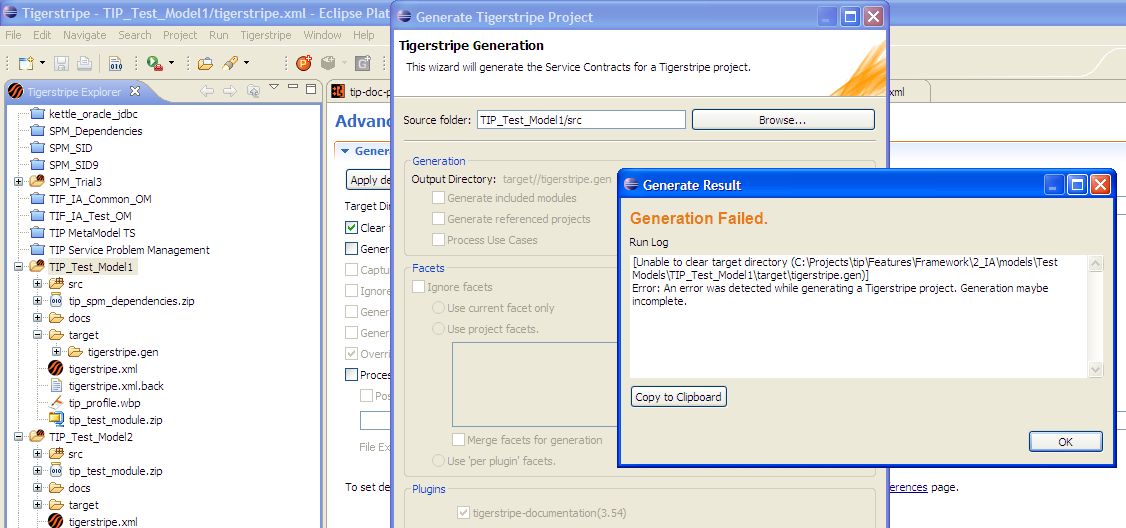The image size is (1126, 528).
Task: Collapse the TIP_Test_Model1 project node
Action: pyautogui.click(x=19, y=267)
